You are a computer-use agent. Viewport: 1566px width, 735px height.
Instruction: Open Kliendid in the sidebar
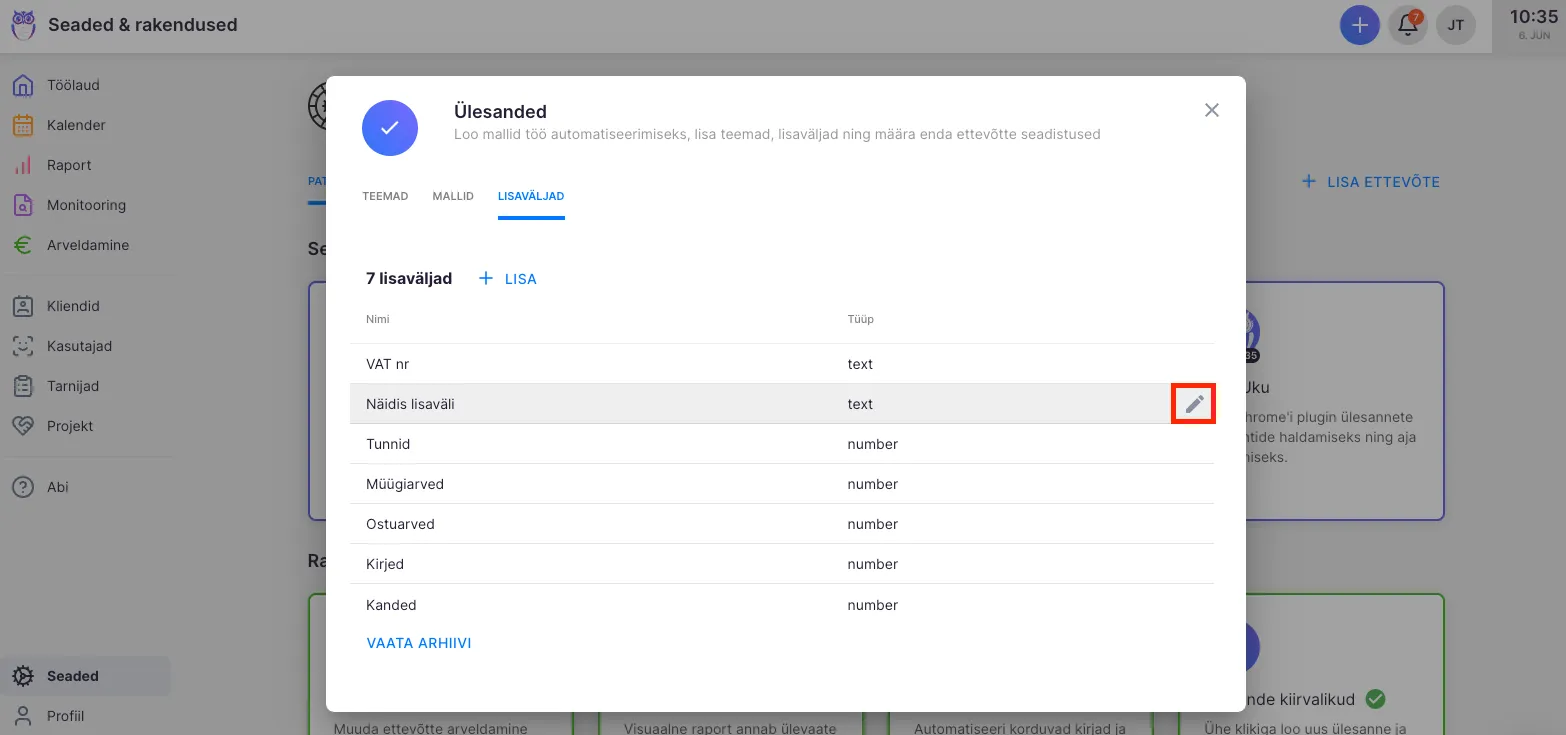pyautogui.click(x=73, y=306)
